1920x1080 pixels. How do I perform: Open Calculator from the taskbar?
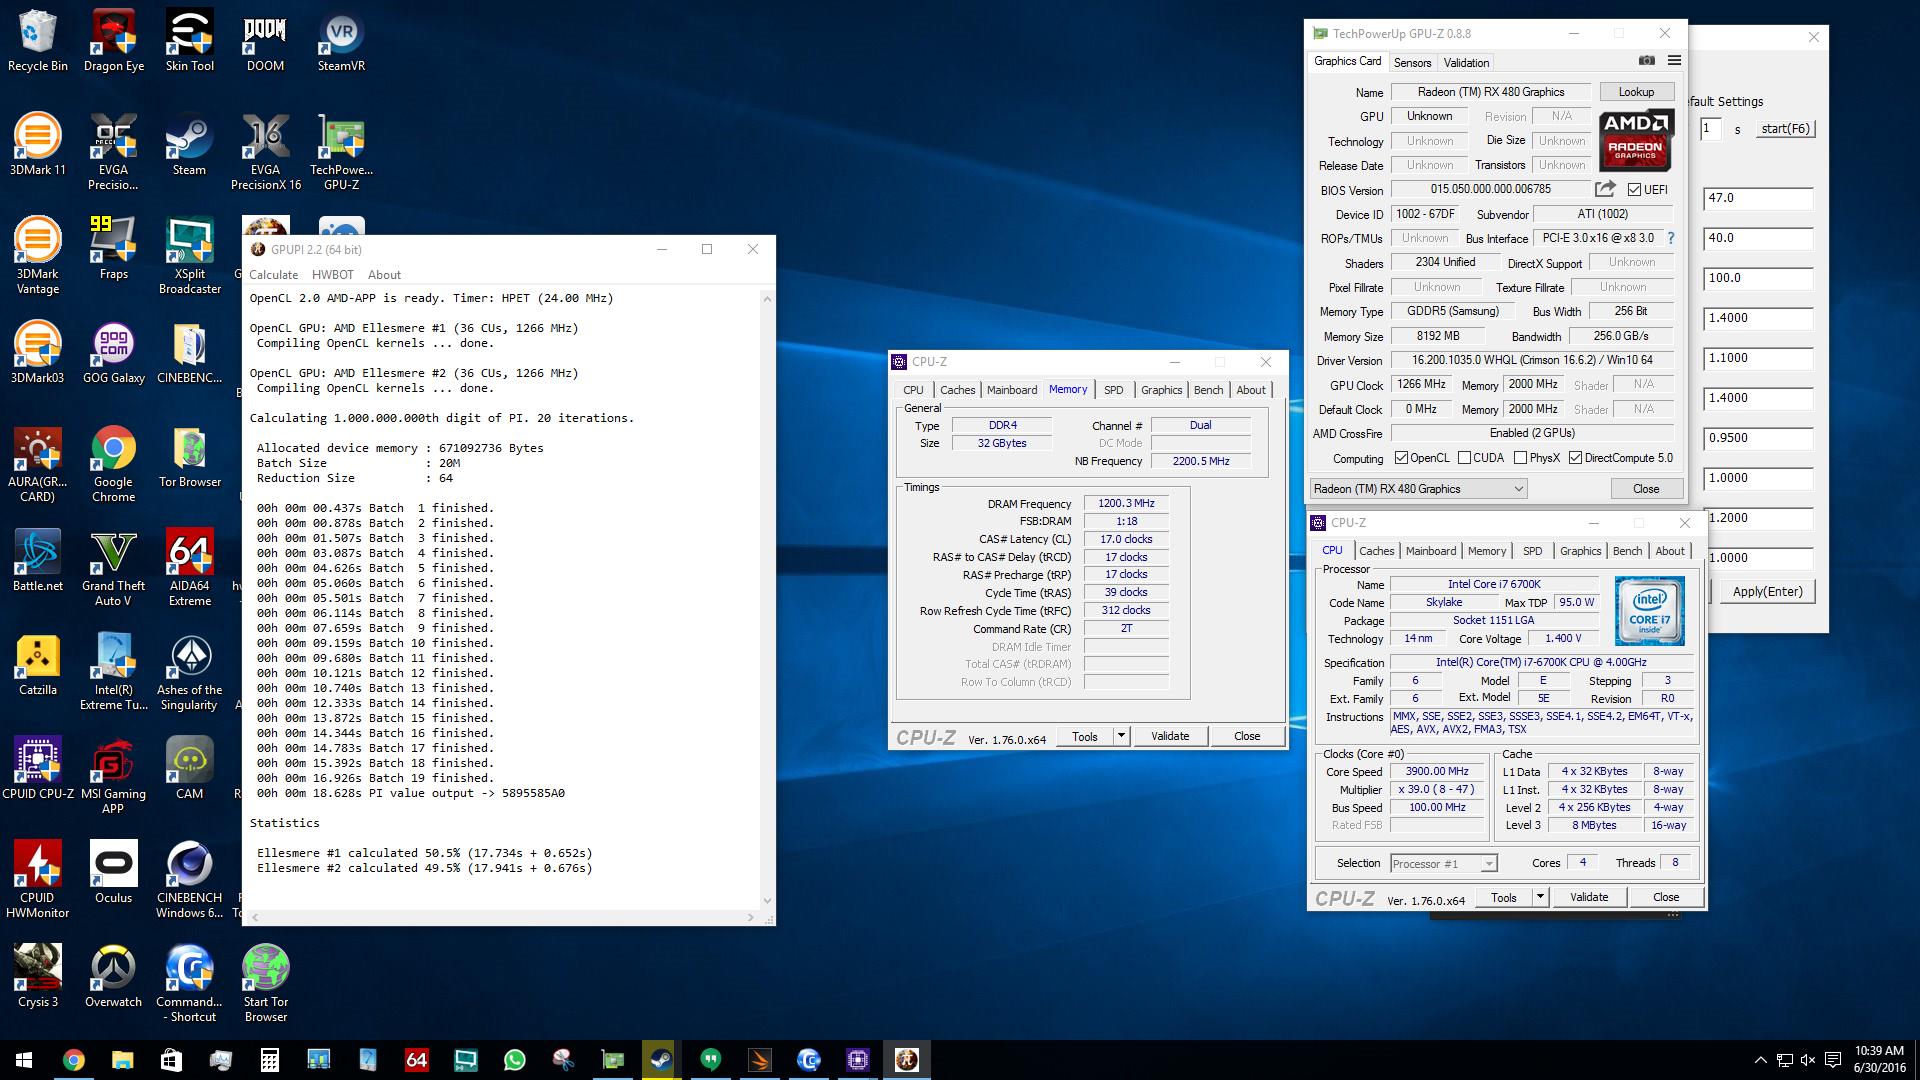[270, 1060]
